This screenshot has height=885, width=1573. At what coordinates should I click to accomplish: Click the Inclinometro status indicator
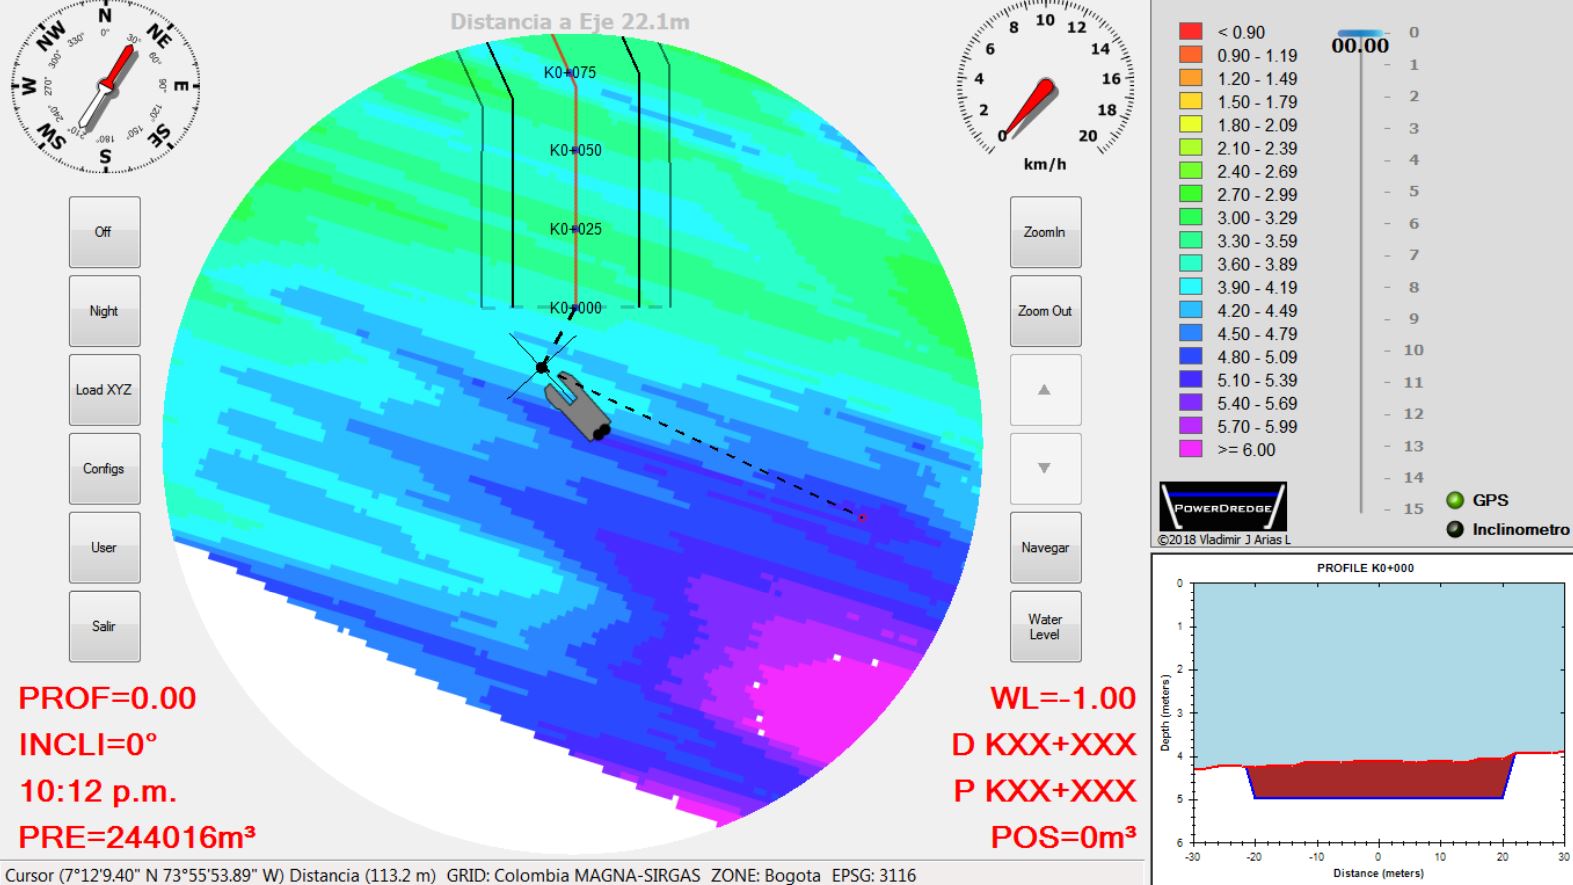[x=1455, y=529]
